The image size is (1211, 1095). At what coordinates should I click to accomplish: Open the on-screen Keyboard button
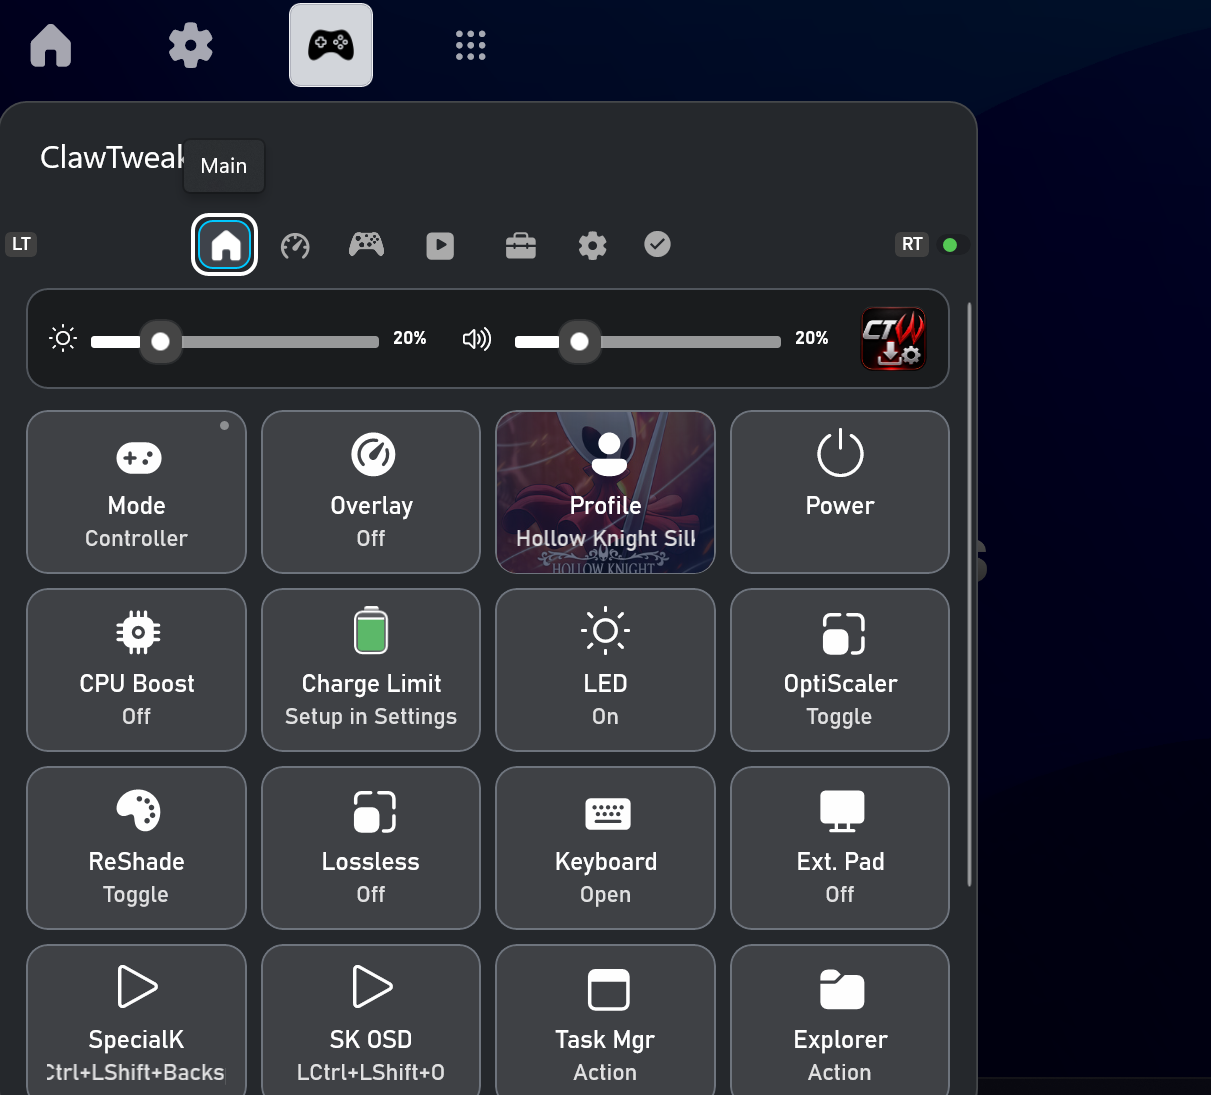[x=605, y=848]
